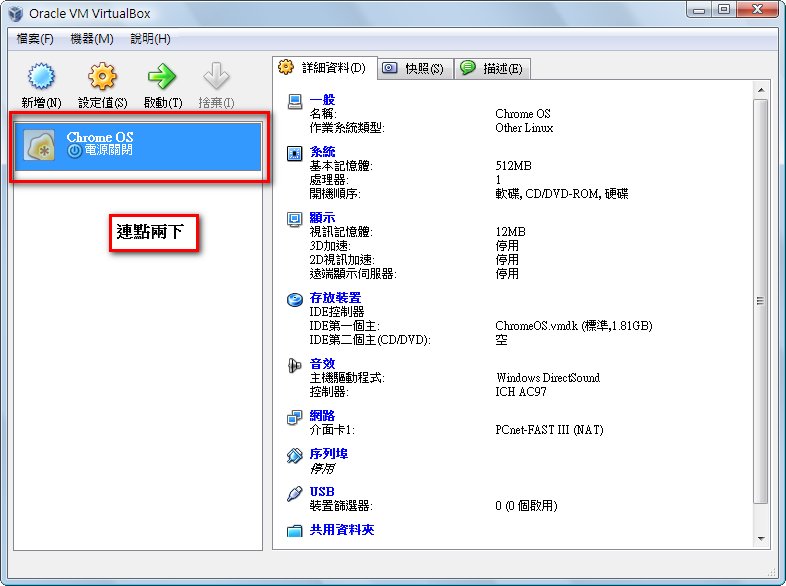This screenshot has width=786, height=586.
Task: Click the VirtualBox cube title bar icon
Action: [16, 14]
